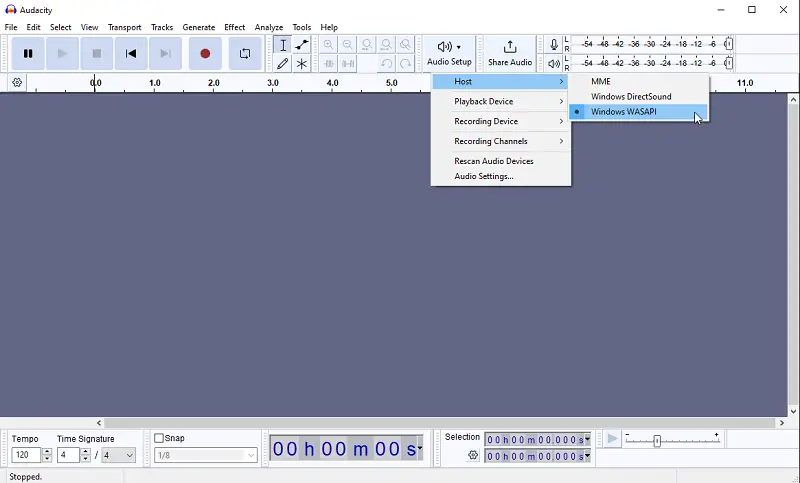This screenshot has width=800, height=483.
Task: Click the Share Audio button
Action: click(x=510, y=53)
